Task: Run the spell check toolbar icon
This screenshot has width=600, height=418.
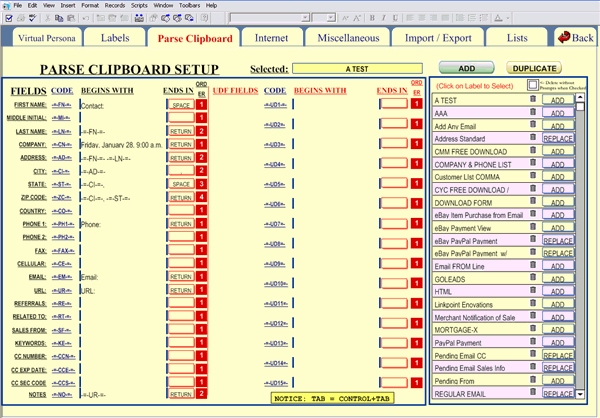Action: click(33, 18)
